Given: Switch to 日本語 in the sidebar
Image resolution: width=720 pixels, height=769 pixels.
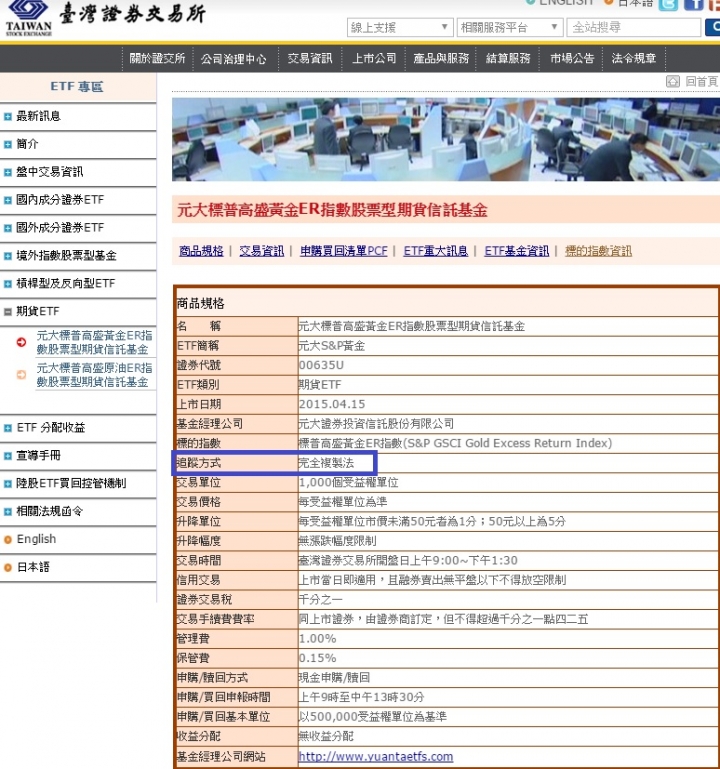Looking at the screenshot, I should pyautogui.click(x=33, y=568).
